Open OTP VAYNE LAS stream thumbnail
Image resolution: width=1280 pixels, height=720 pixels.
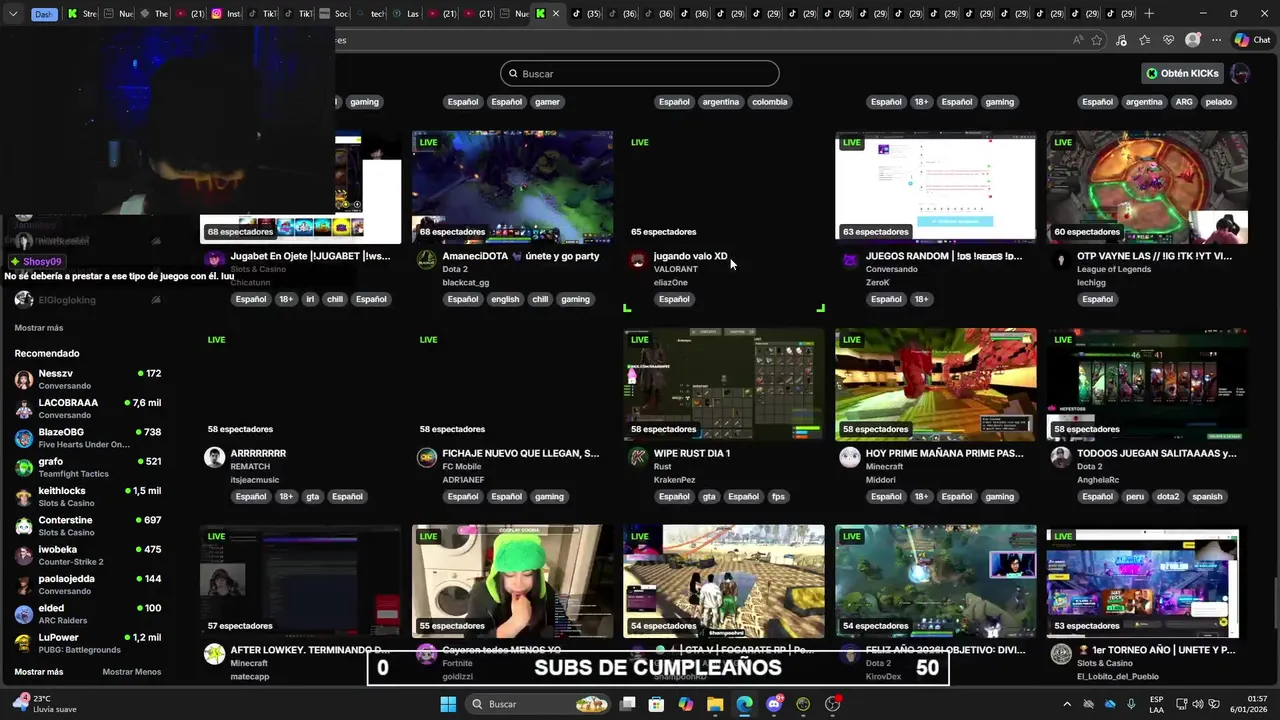(1147, 187)
